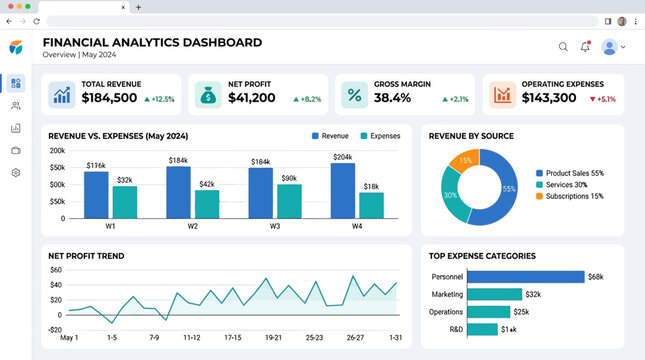Screen dimensions: 645x360
Task: Go back with the browser back arrow
Action: click(9, 21)
